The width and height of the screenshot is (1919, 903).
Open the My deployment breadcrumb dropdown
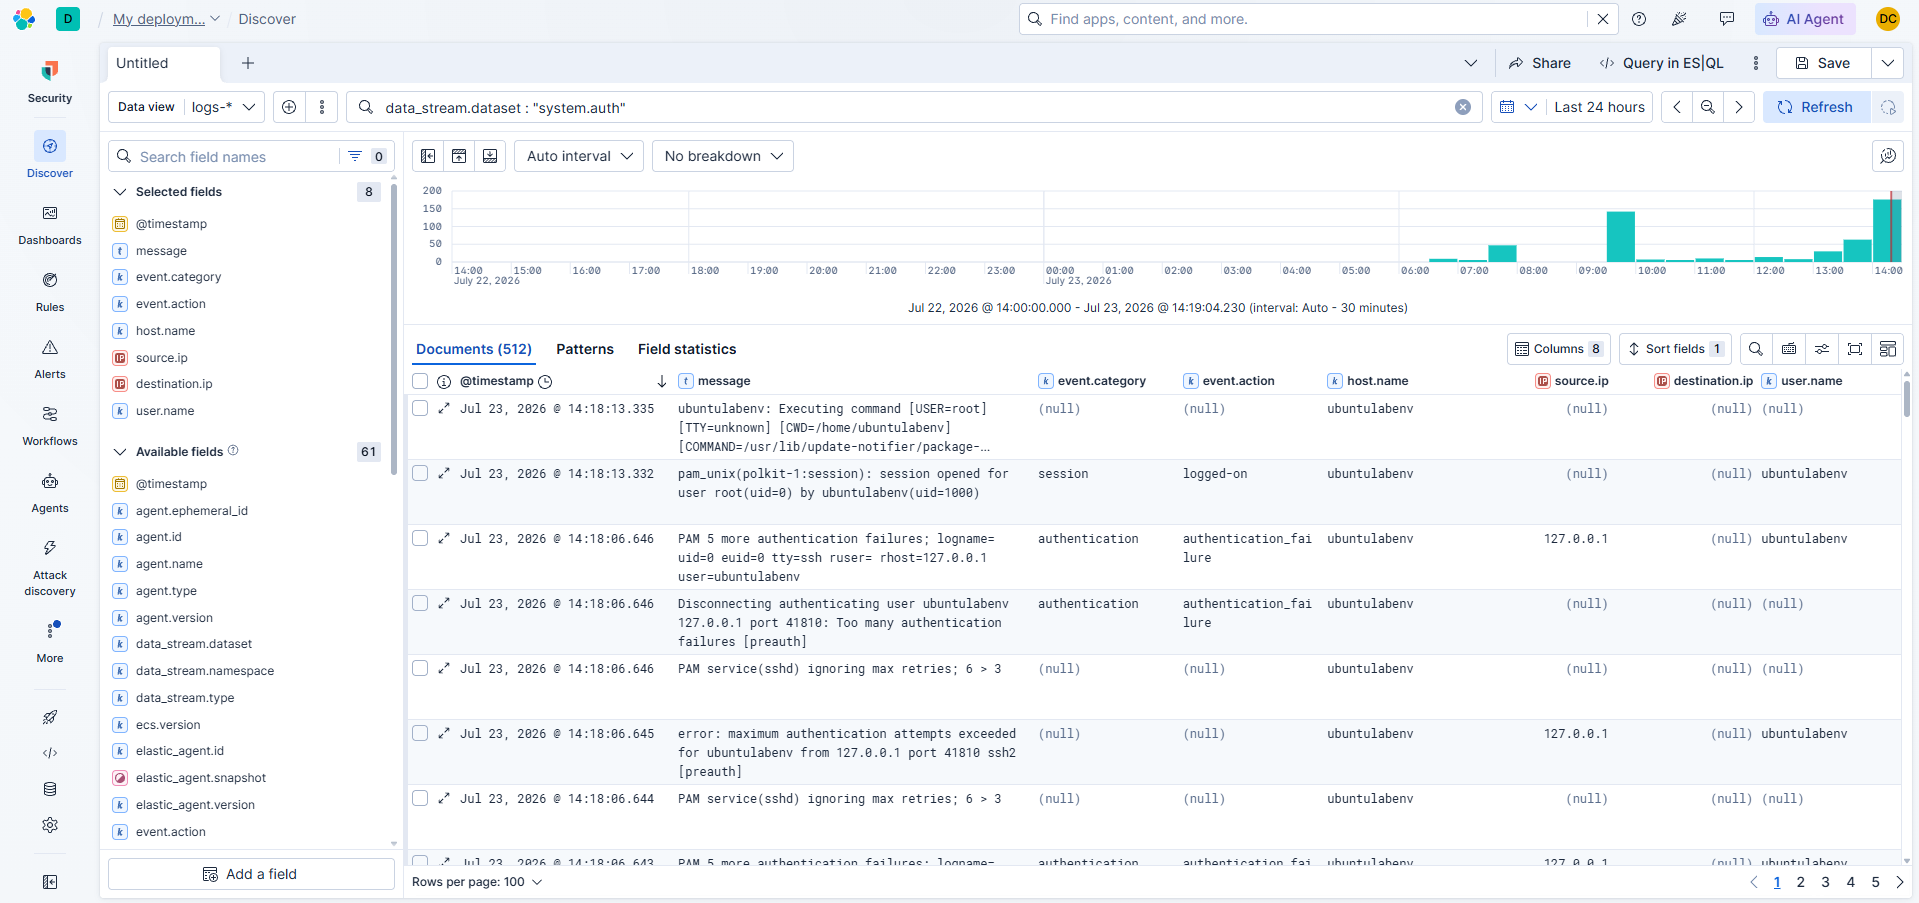[x=166, y=19]
